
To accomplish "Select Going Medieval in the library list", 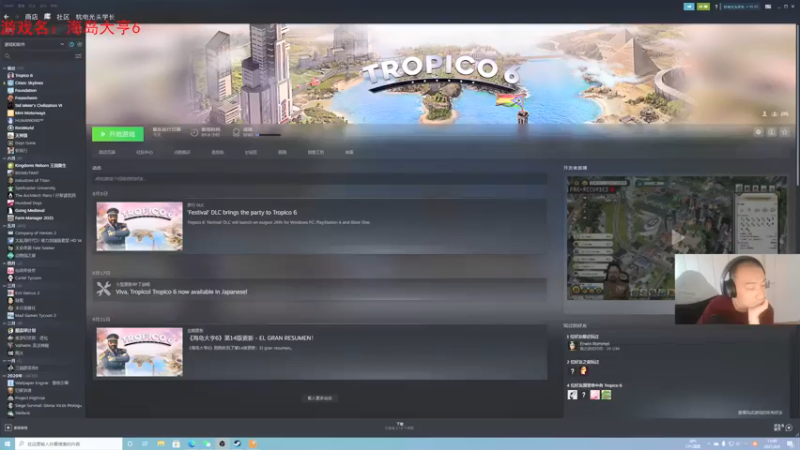I will tap(30, 210).
